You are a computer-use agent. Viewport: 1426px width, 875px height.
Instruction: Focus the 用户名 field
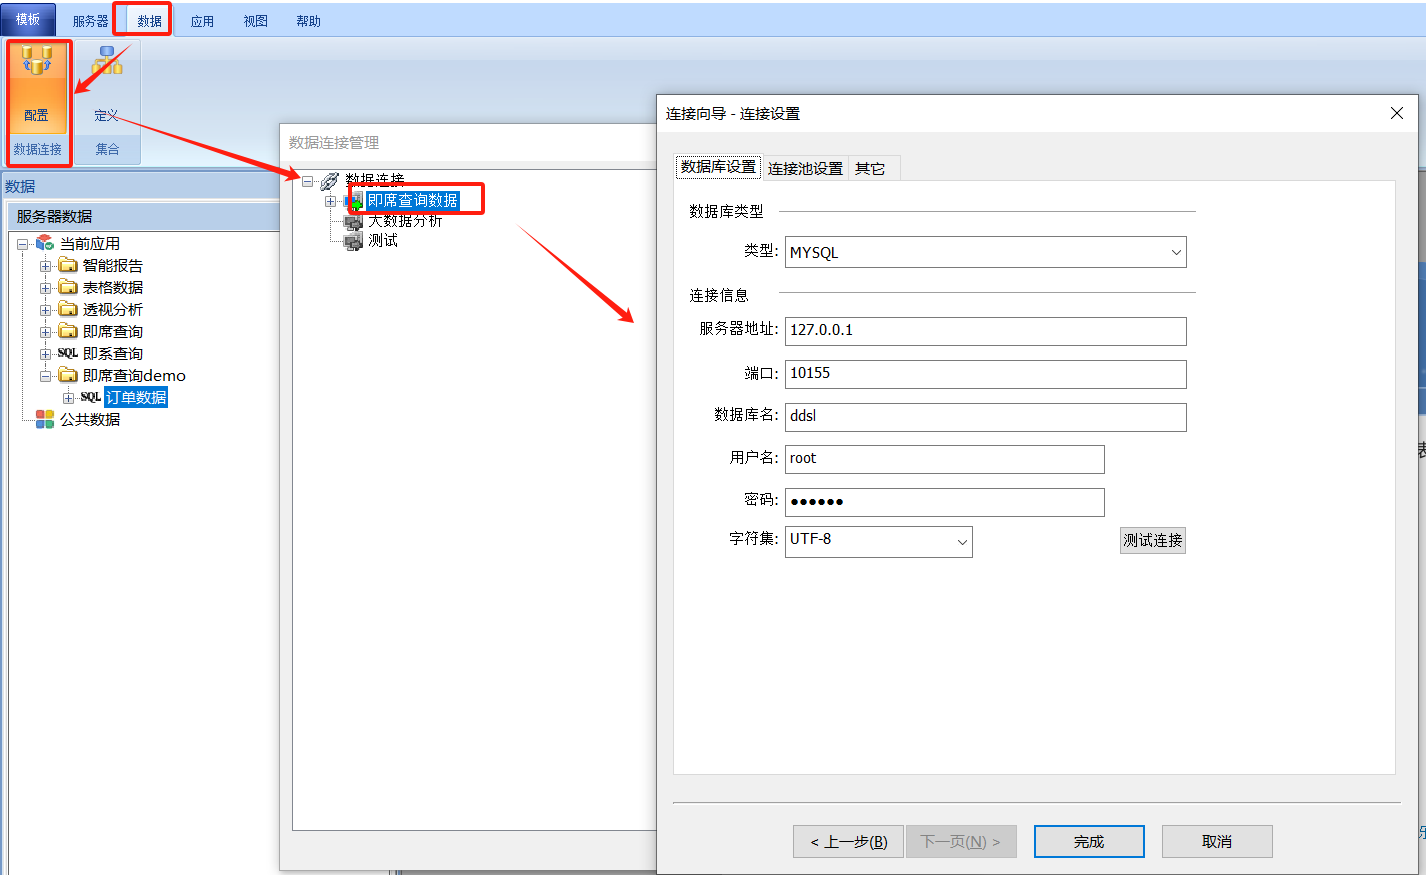(945, 459)
